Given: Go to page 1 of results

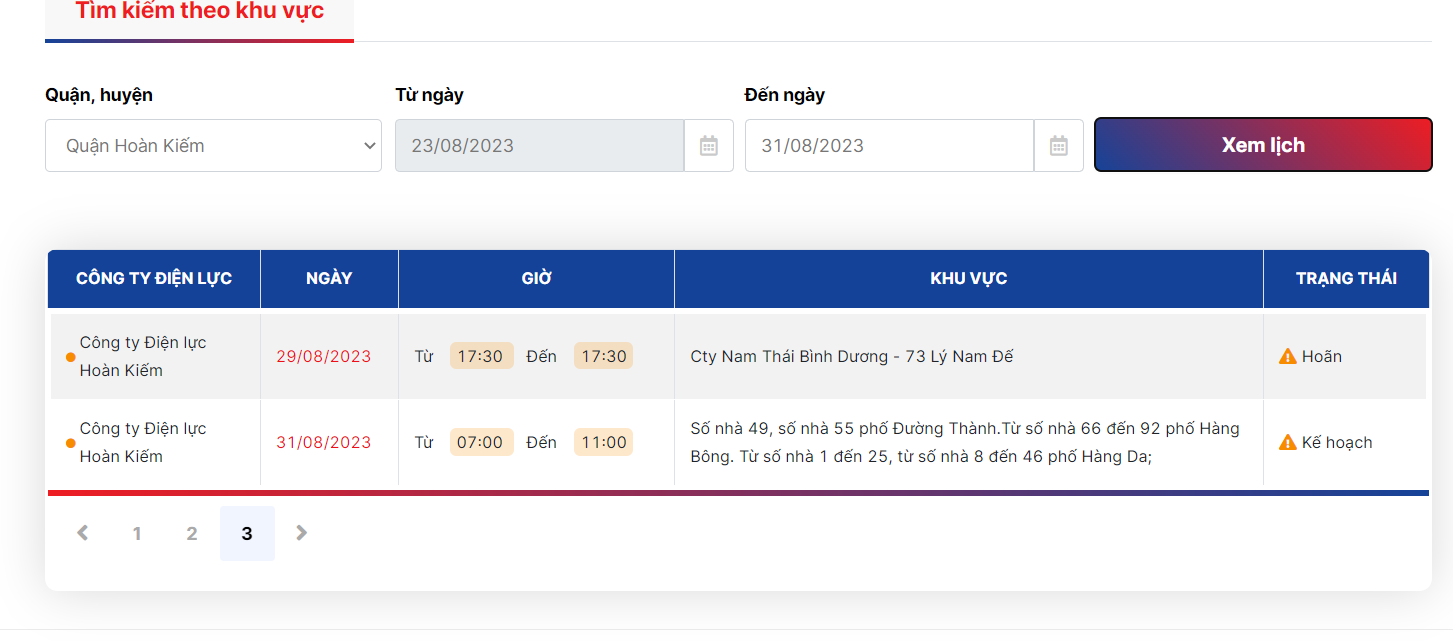Looking at the screenshot, I should pyautogui.click(x=137, y=534).
